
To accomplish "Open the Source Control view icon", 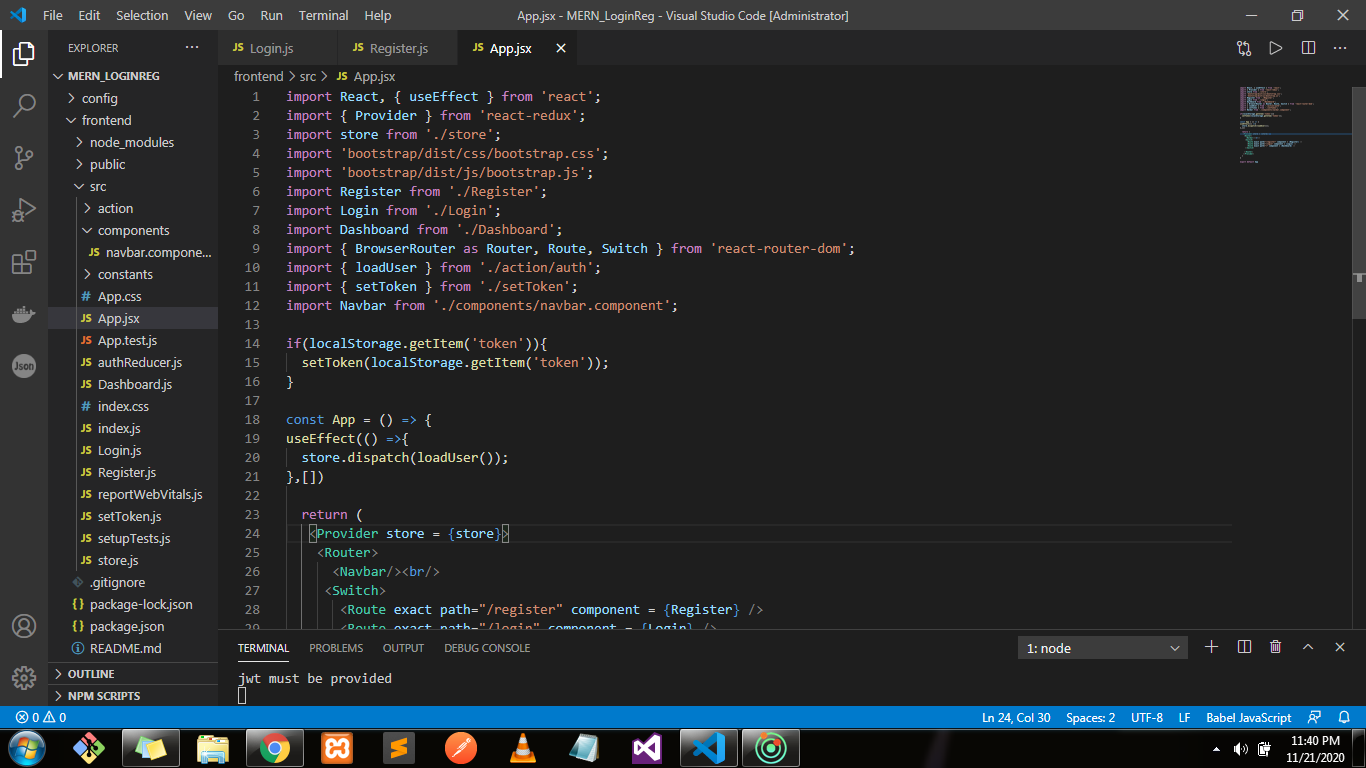I will point(24,157).
